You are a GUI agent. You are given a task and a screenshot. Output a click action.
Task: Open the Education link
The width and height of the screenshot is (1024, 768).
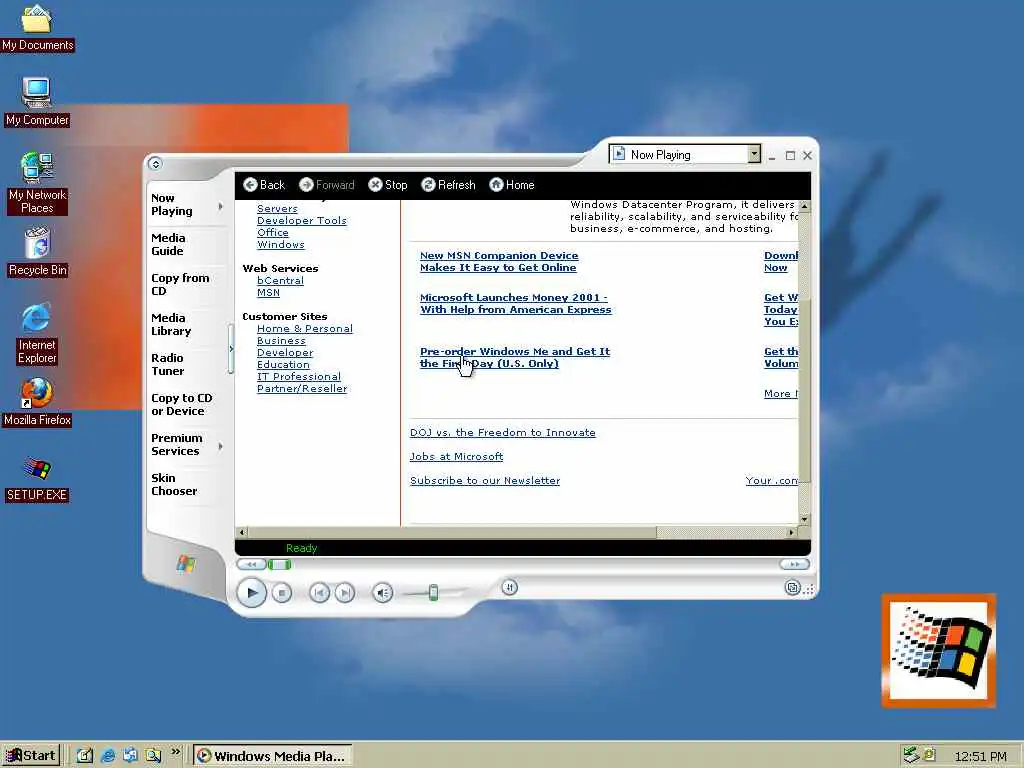click(x=283, y=364)
